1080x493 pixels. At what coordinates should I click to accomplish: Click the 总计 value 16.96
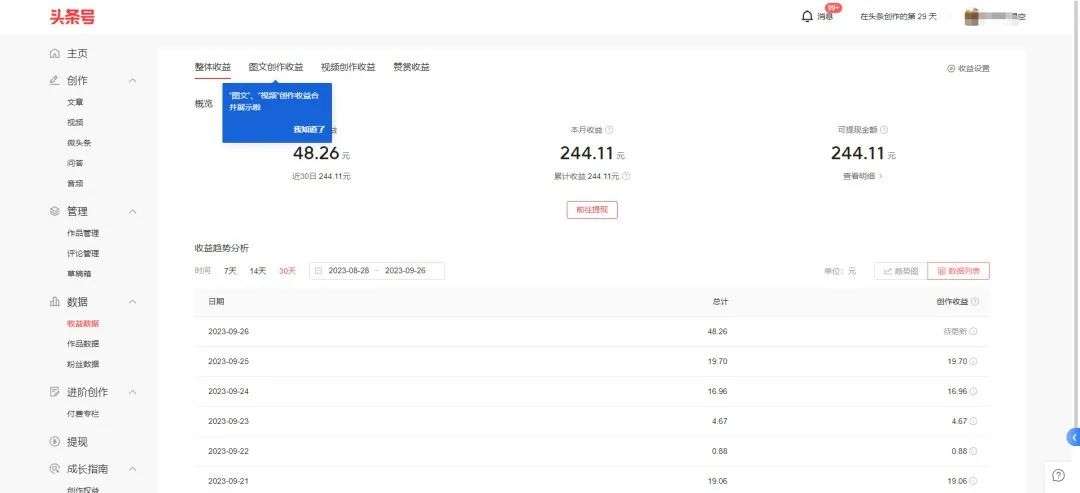pos(718,391)
